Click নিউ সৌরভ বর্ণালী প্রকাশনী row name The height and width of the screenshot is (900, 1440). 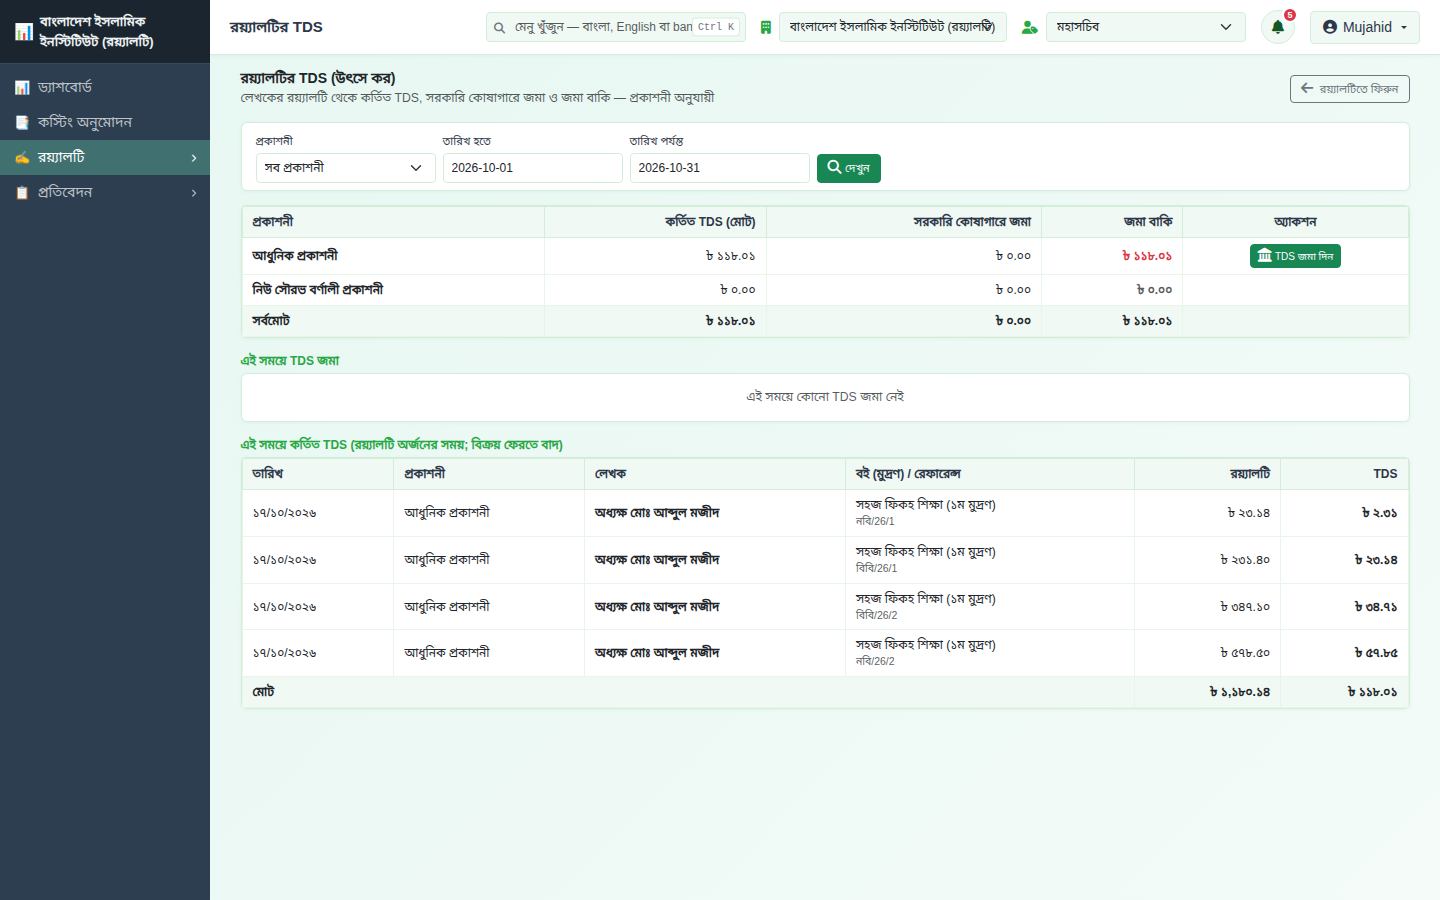318,290
